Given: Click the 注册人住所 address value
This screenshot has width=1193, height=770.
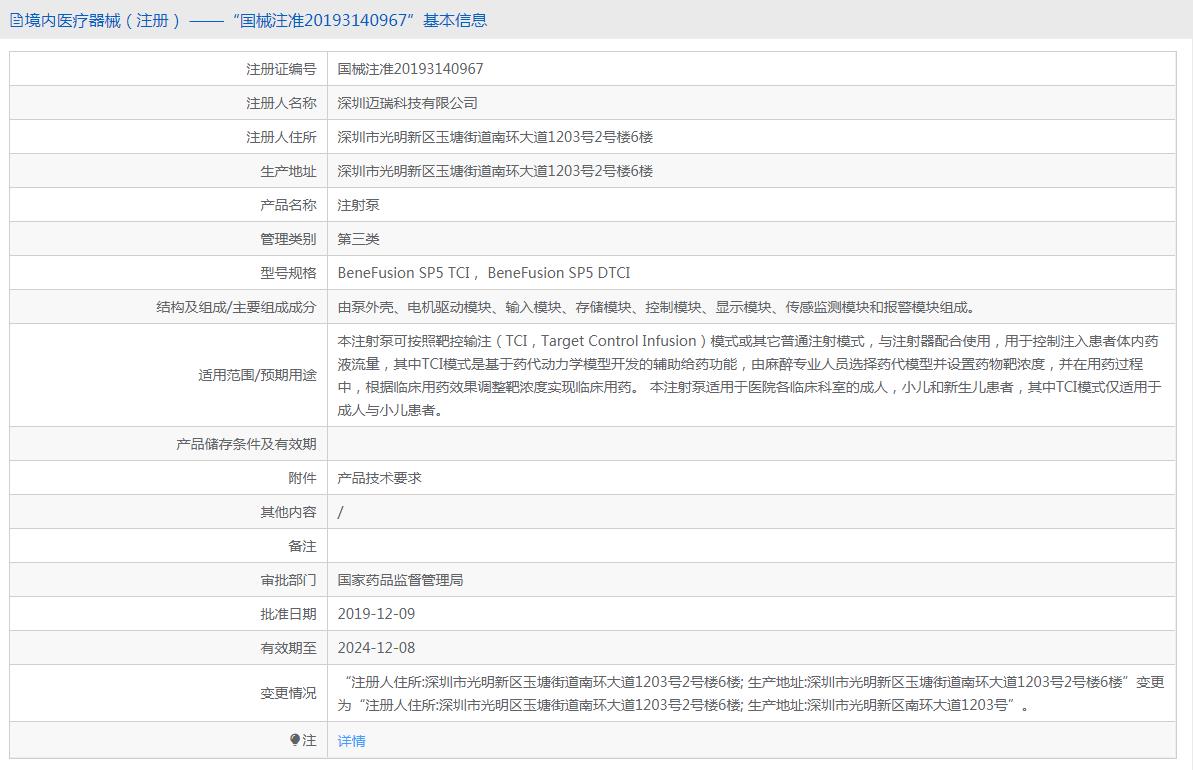Looking at the screenshot, I should click(495, 137).
